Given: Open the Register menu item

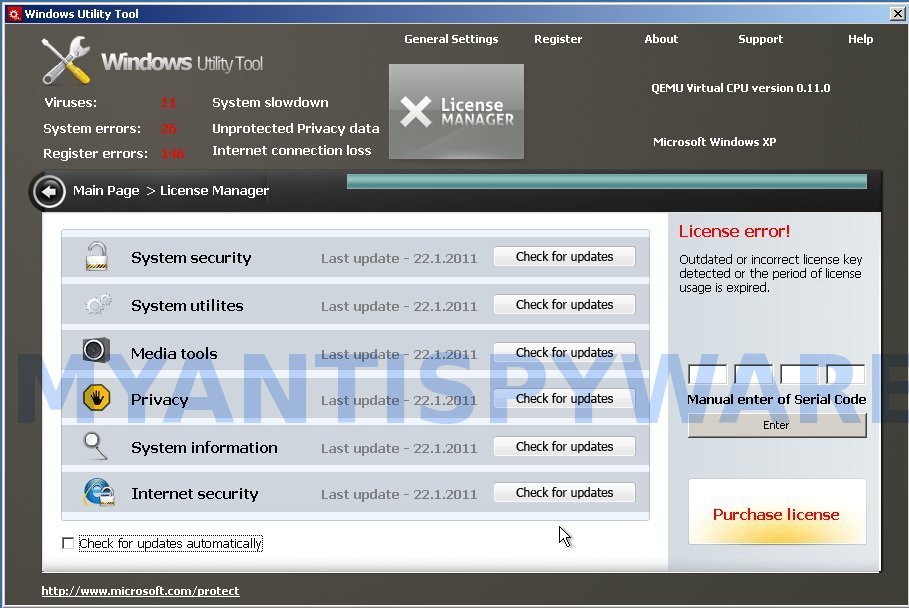Looking at the screenshot, I should [558, 39].
